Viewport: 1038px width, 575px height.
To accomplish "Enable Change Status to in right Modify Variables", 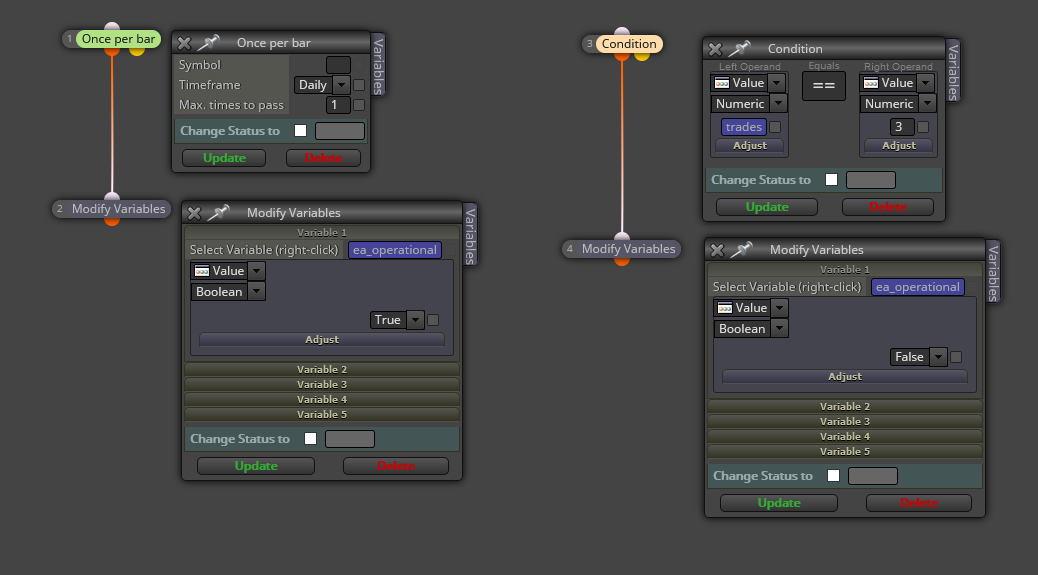I will click(833, 476).
